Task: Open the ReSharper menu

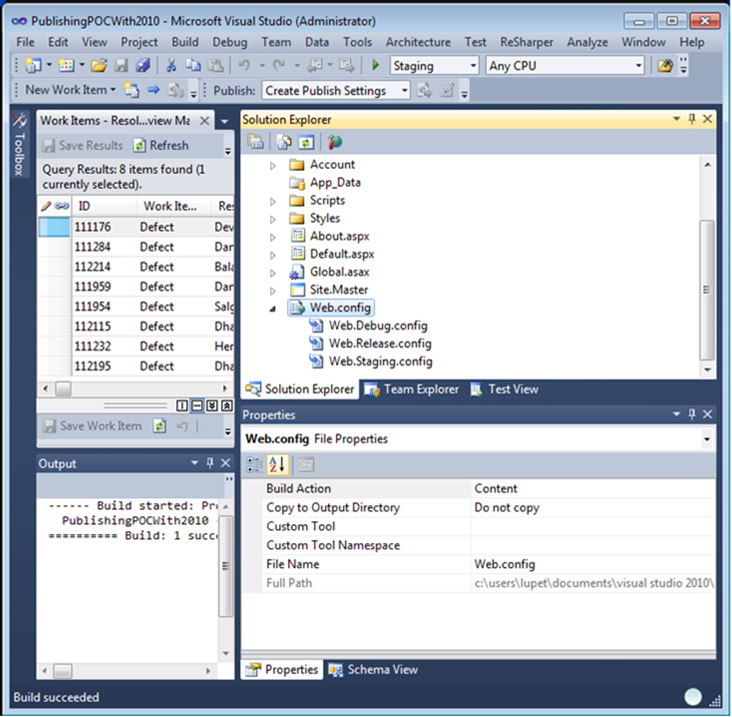Action: (527, 42)
